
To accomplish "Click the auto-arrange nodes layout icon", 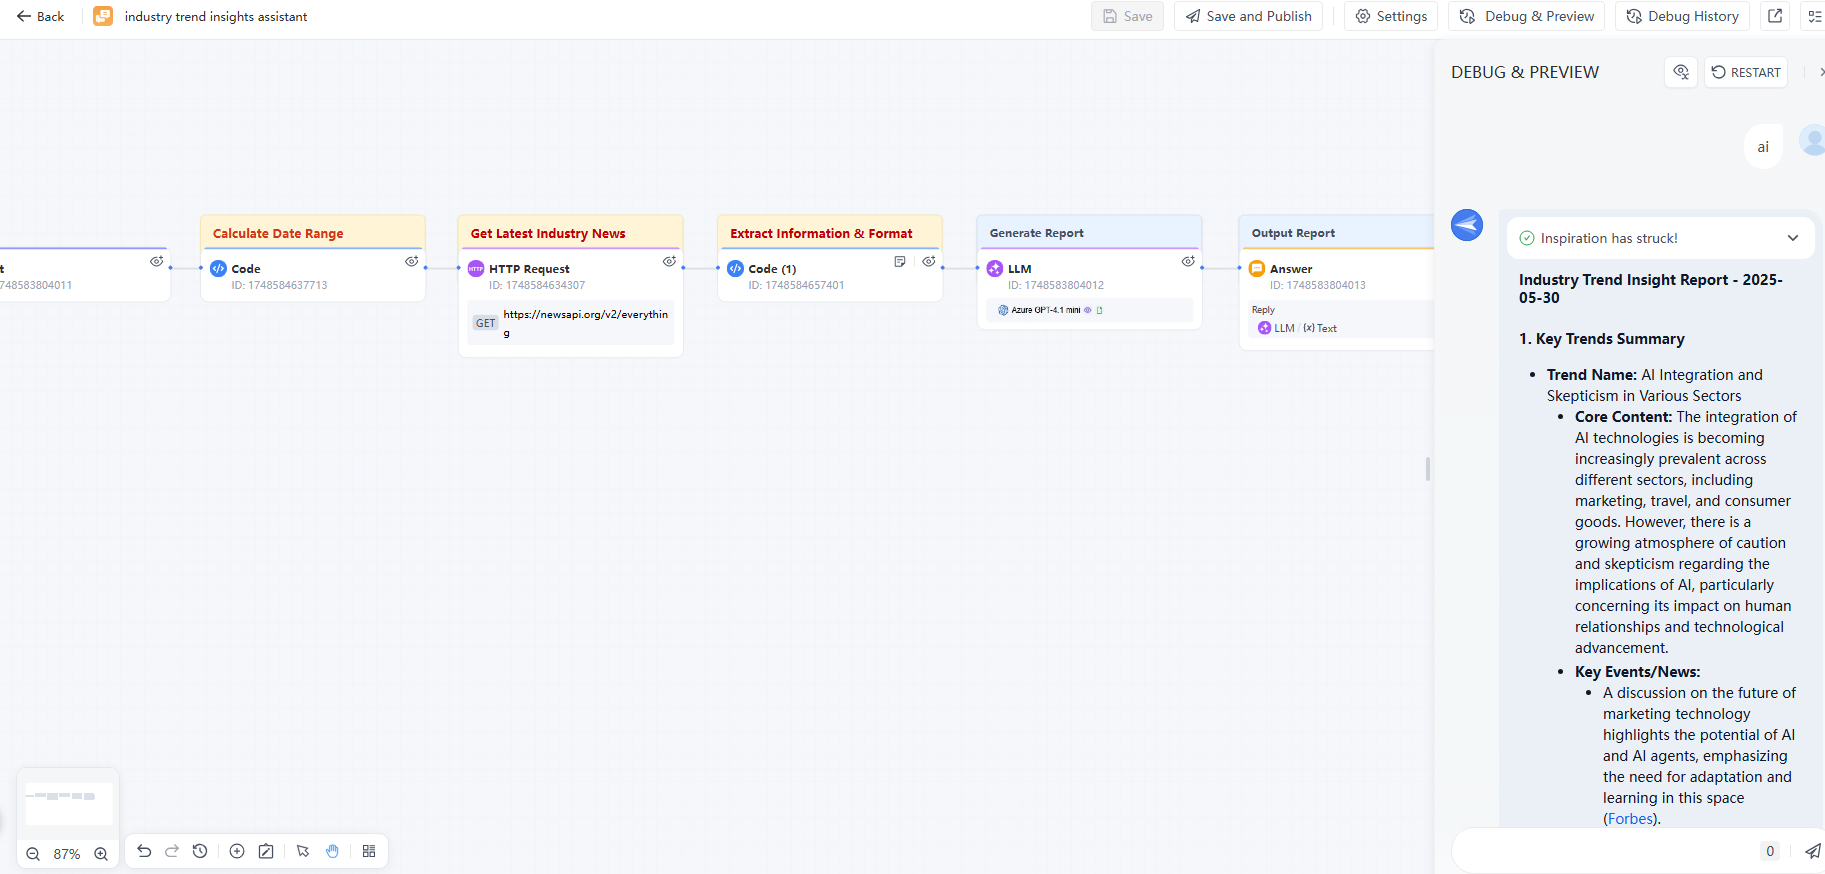I will click(369, 851).
